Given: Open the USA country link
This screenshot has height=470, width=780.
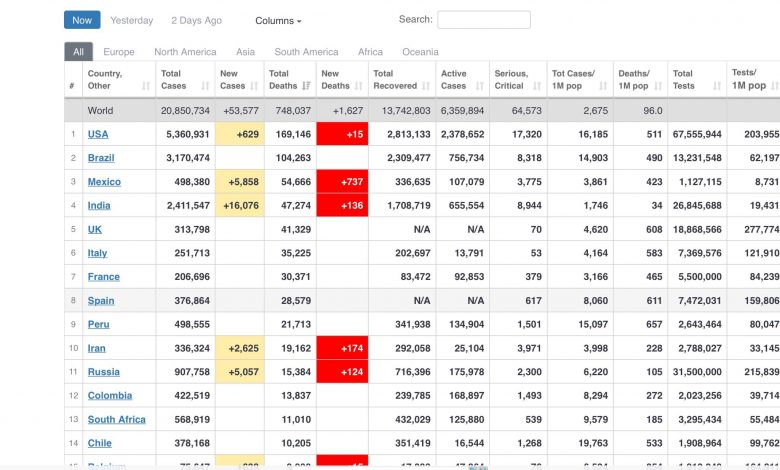Looking at the screenshot, I should [98, 134].
